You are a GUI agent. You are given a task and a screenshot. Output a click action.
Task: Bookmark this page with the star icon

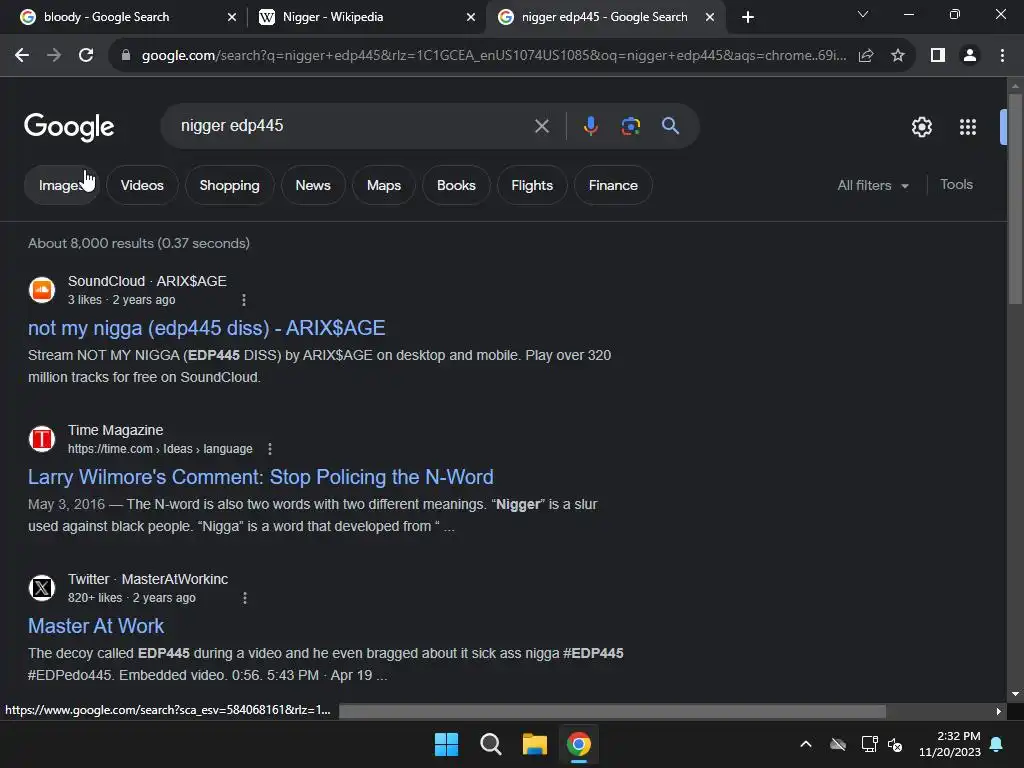(x=898, y=56)
